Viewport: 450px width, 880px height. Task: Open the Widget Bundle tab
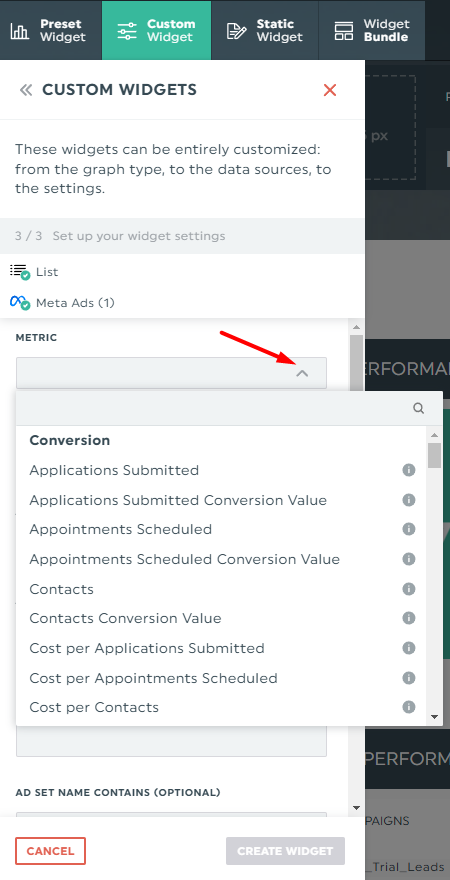tap(371, 30)
